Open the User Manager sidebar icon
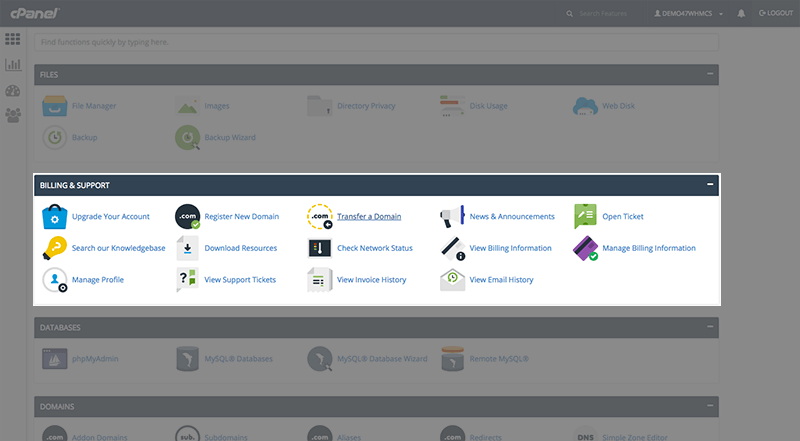The image size is (800, 441). point(13,115)
